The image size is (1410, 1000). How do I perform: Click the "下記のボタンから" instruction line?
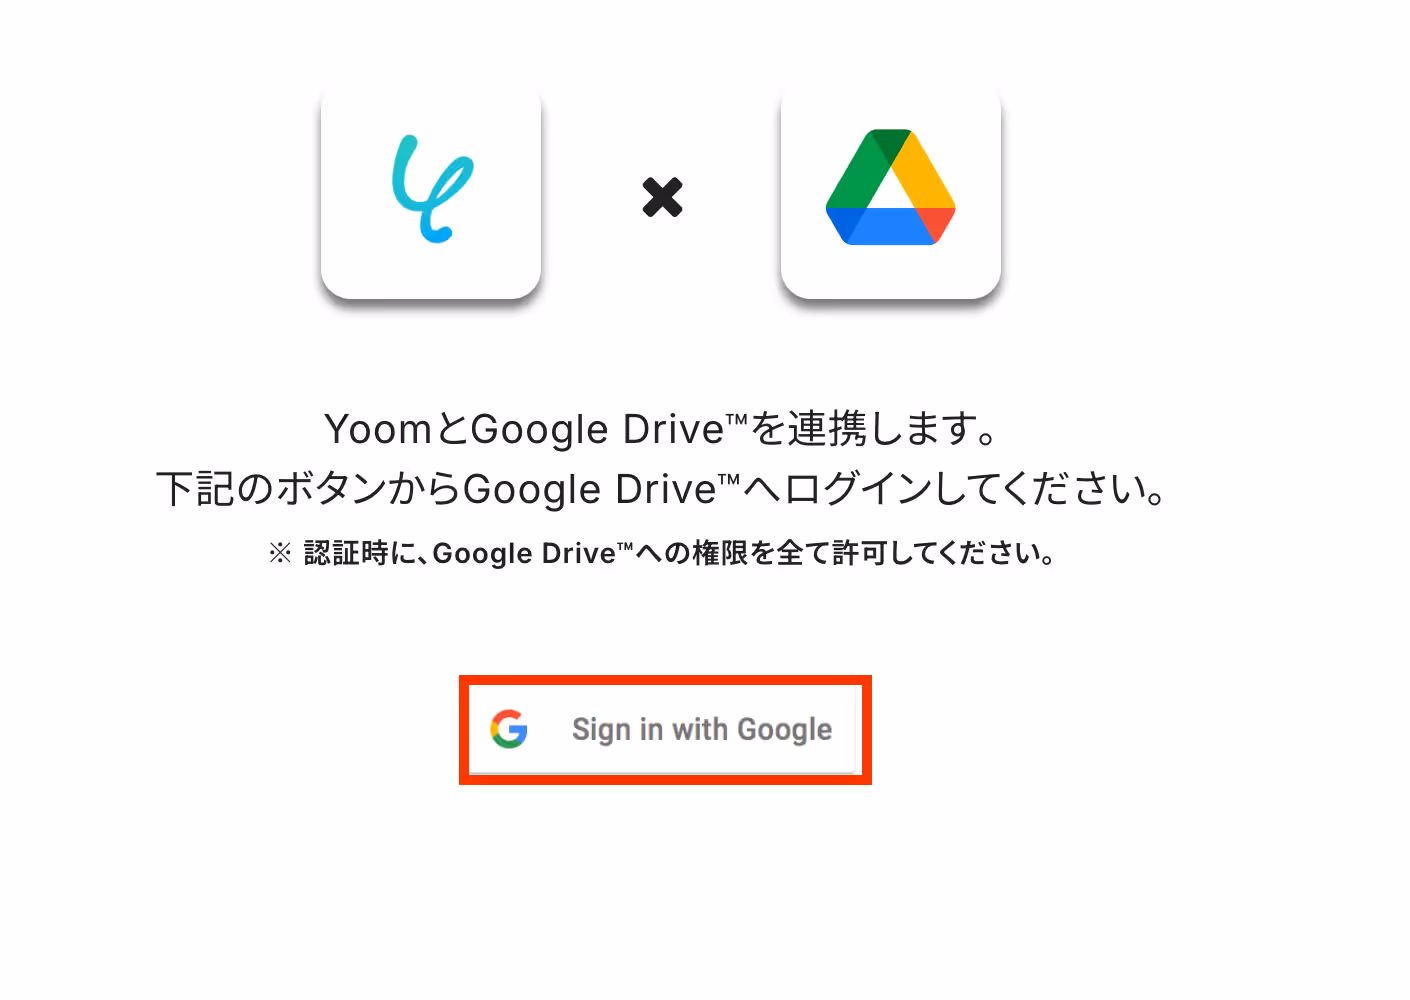tap(662, 489)
